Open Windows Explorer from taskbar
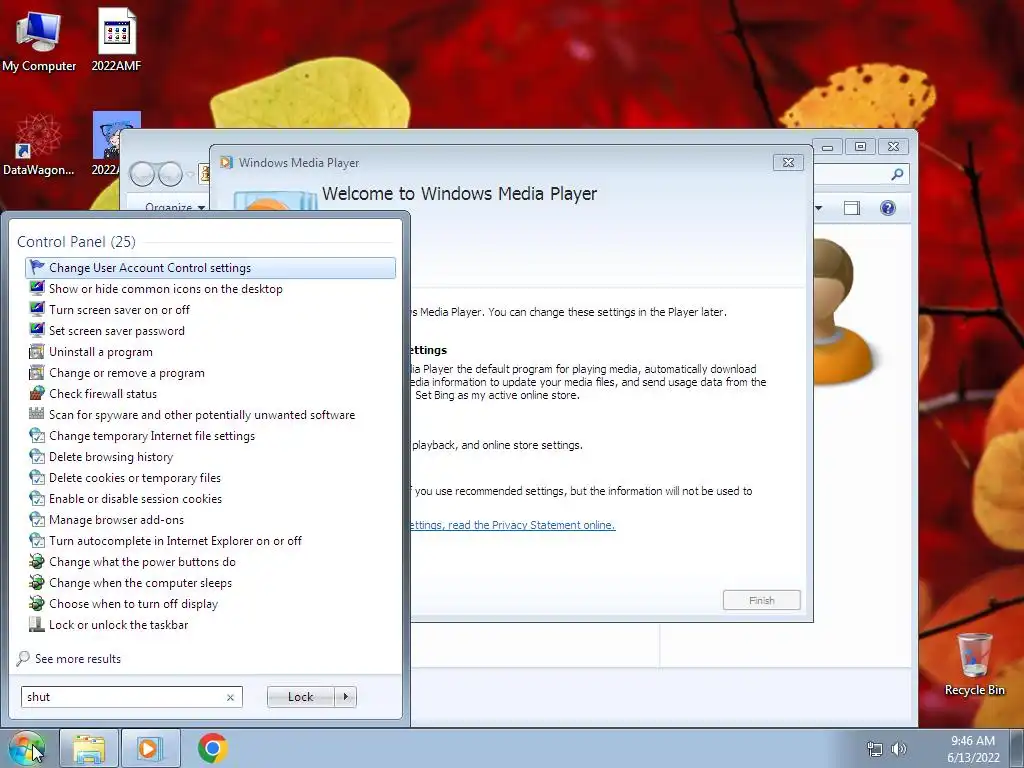Image resolution: width=1024 pixels, height=768 pixels. (89, 748)
